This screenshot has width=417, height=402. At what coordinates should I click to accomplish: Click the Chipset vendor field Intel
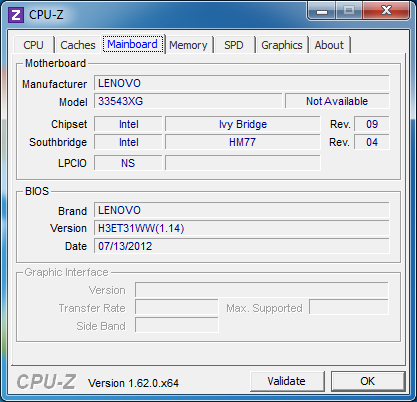pyautogui.click(x=128, y=124)
